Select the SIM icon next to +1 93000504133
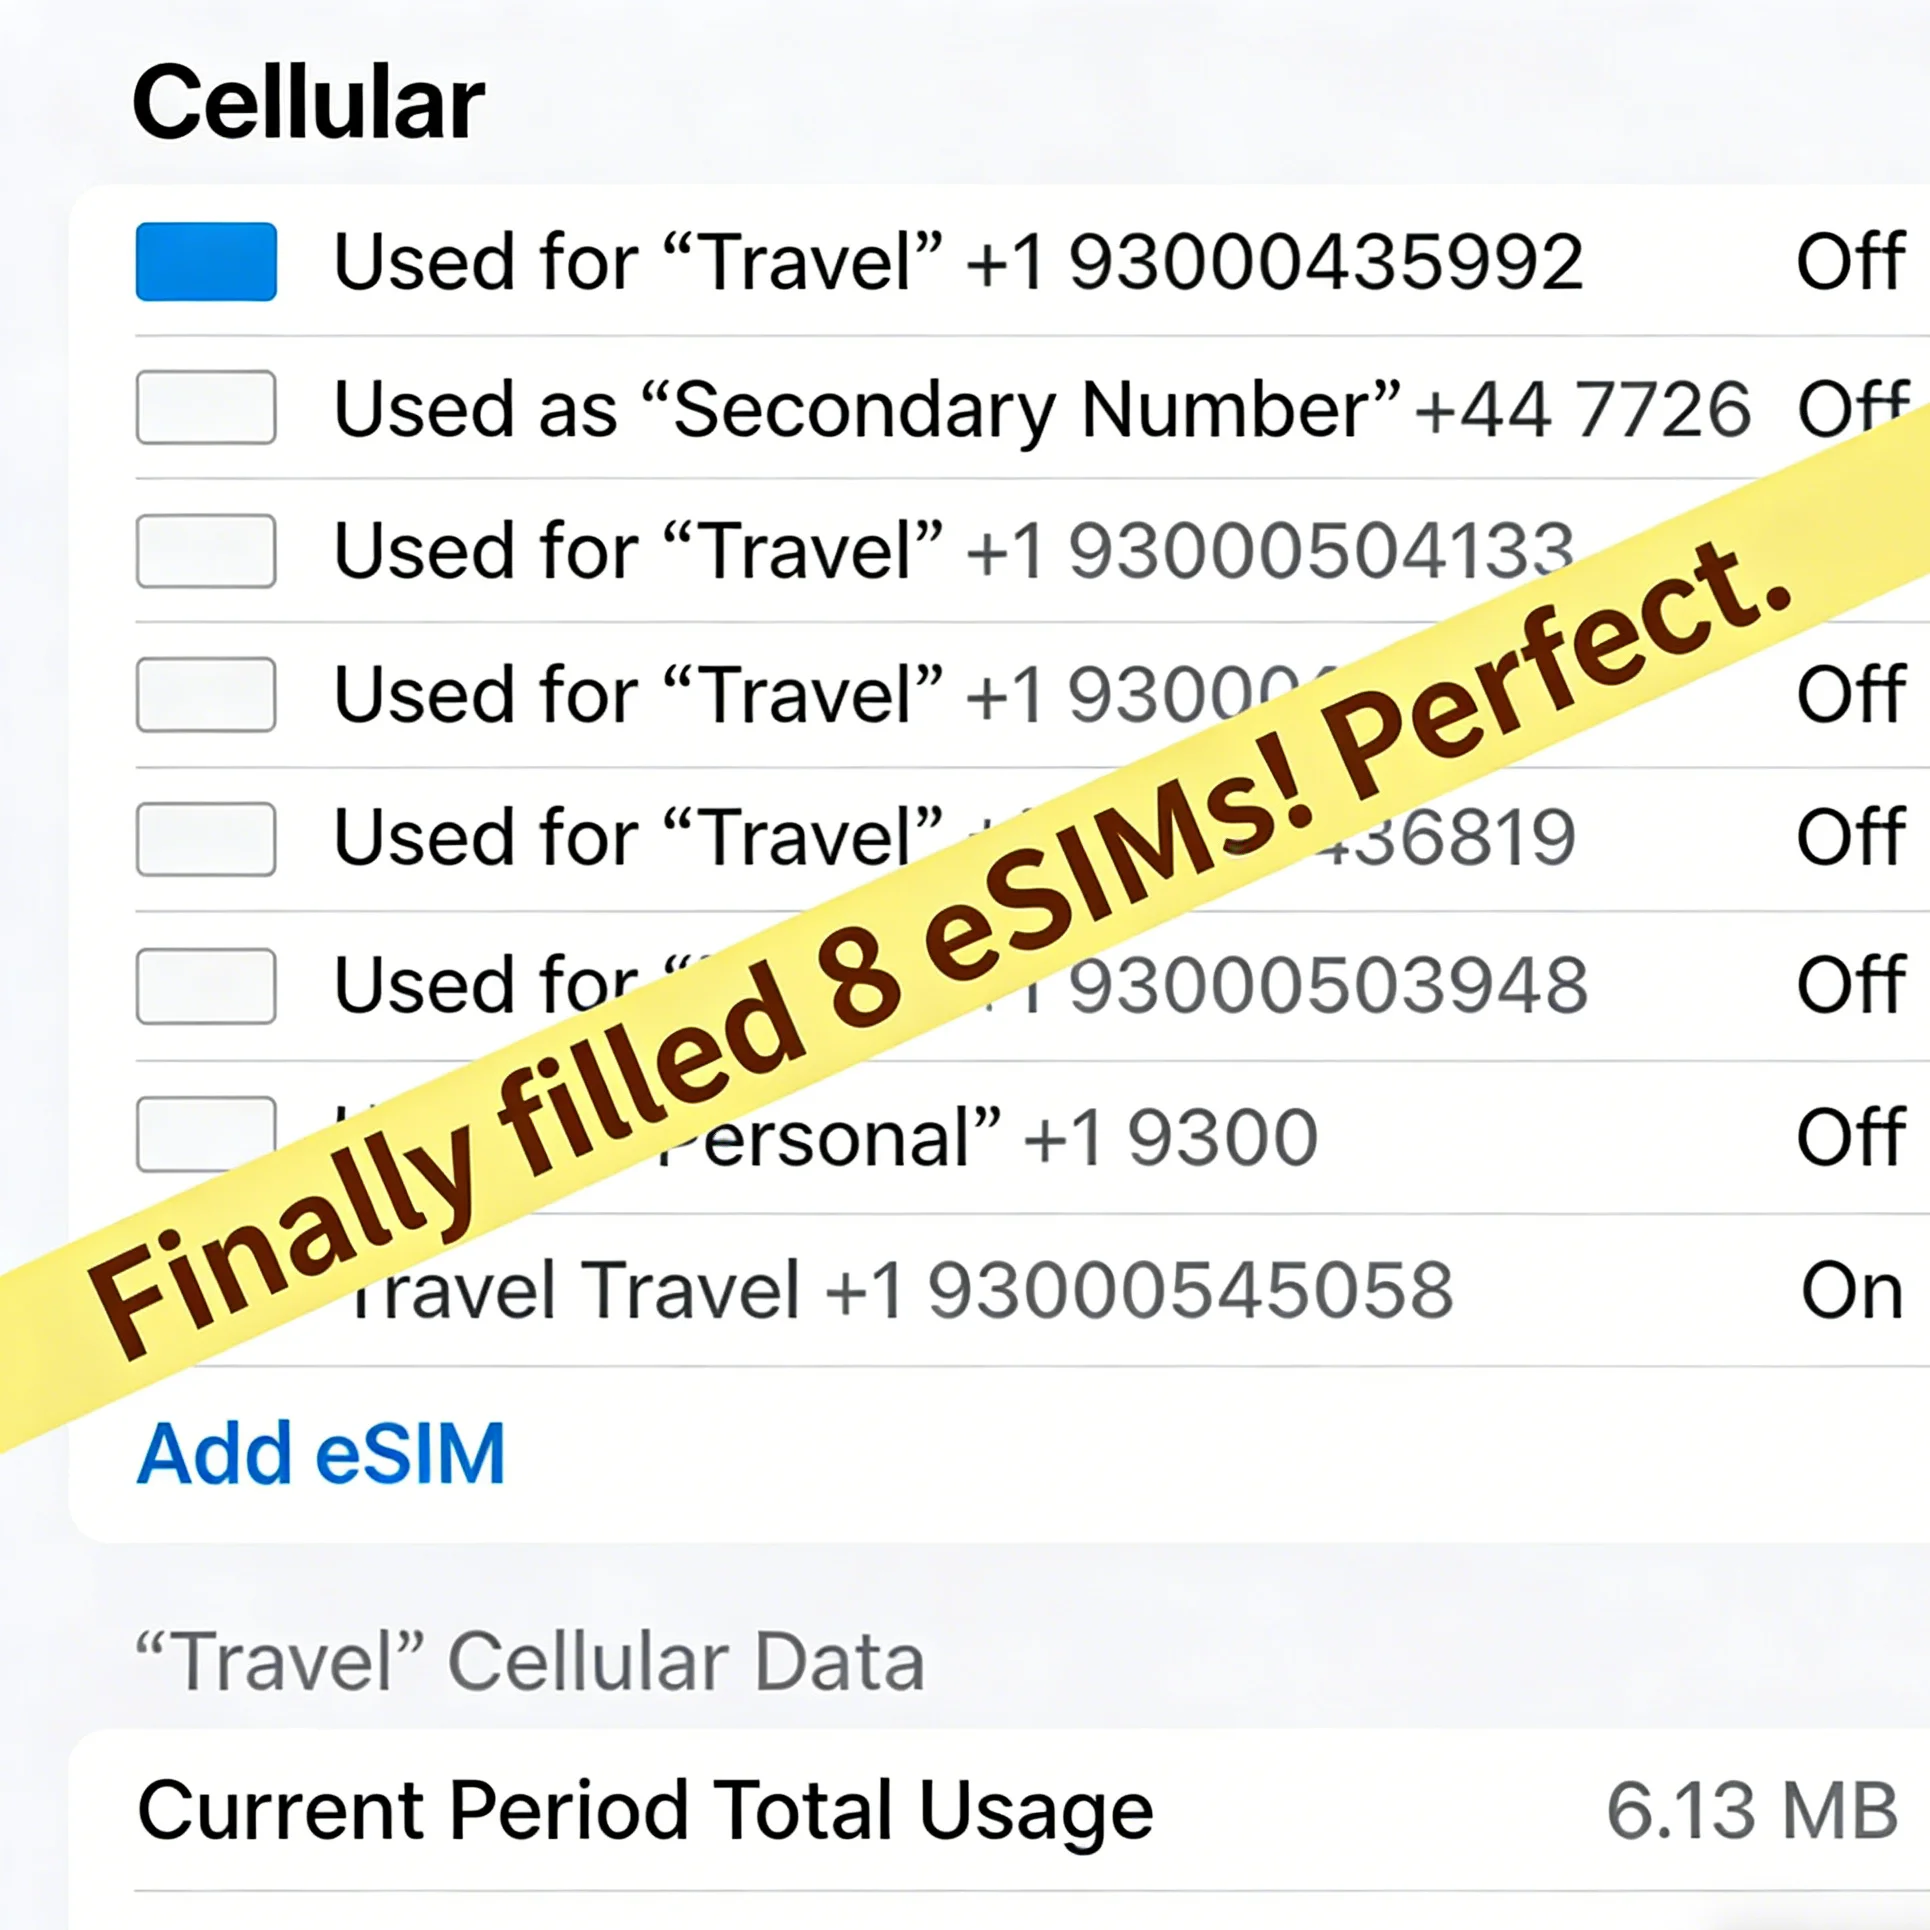The height and width of the screenshot is (1930, 1930). (206, 551)
